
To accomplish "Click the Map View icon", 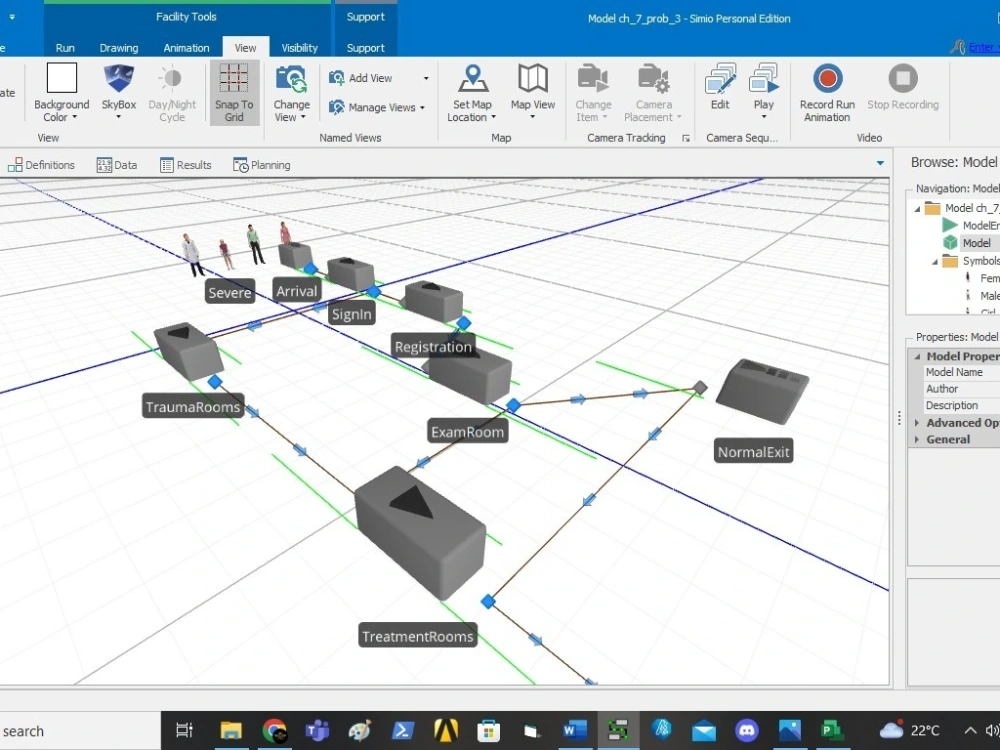I will coord(532,90).
